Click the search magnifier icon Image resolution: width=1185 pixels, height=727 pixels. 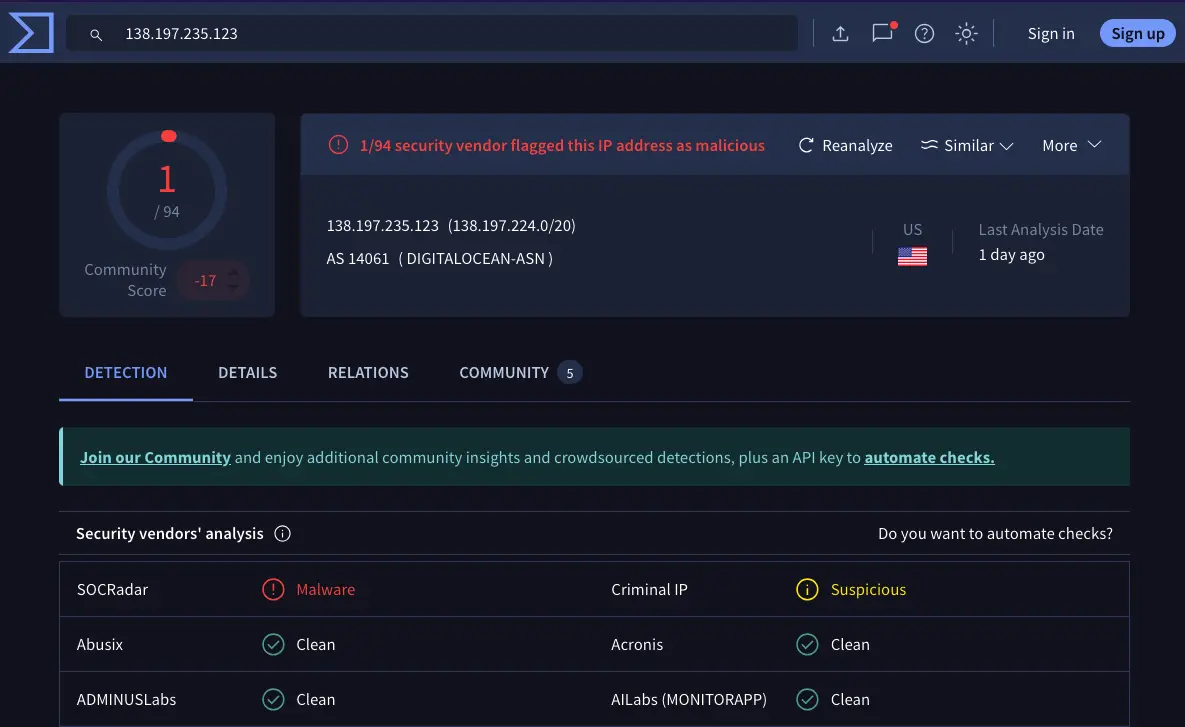pos(96,34)
